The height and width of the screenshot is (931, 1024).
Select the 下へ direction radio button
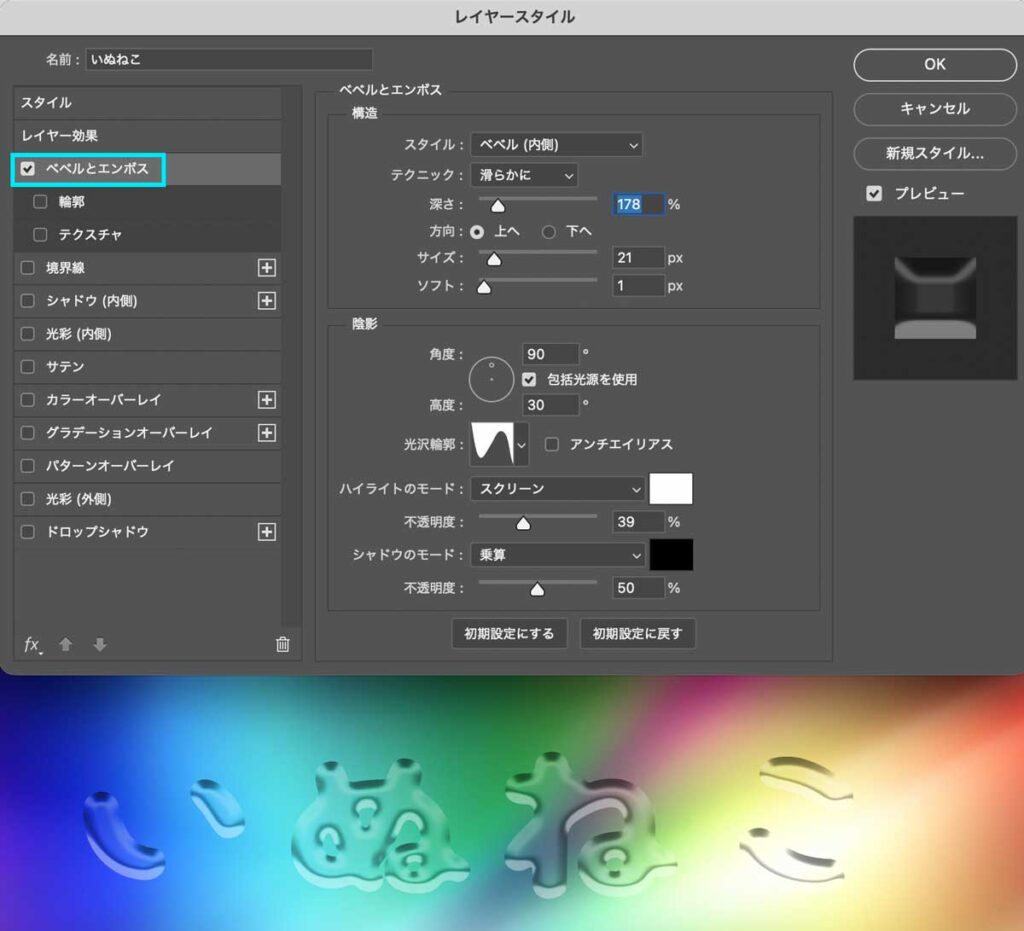551,231
